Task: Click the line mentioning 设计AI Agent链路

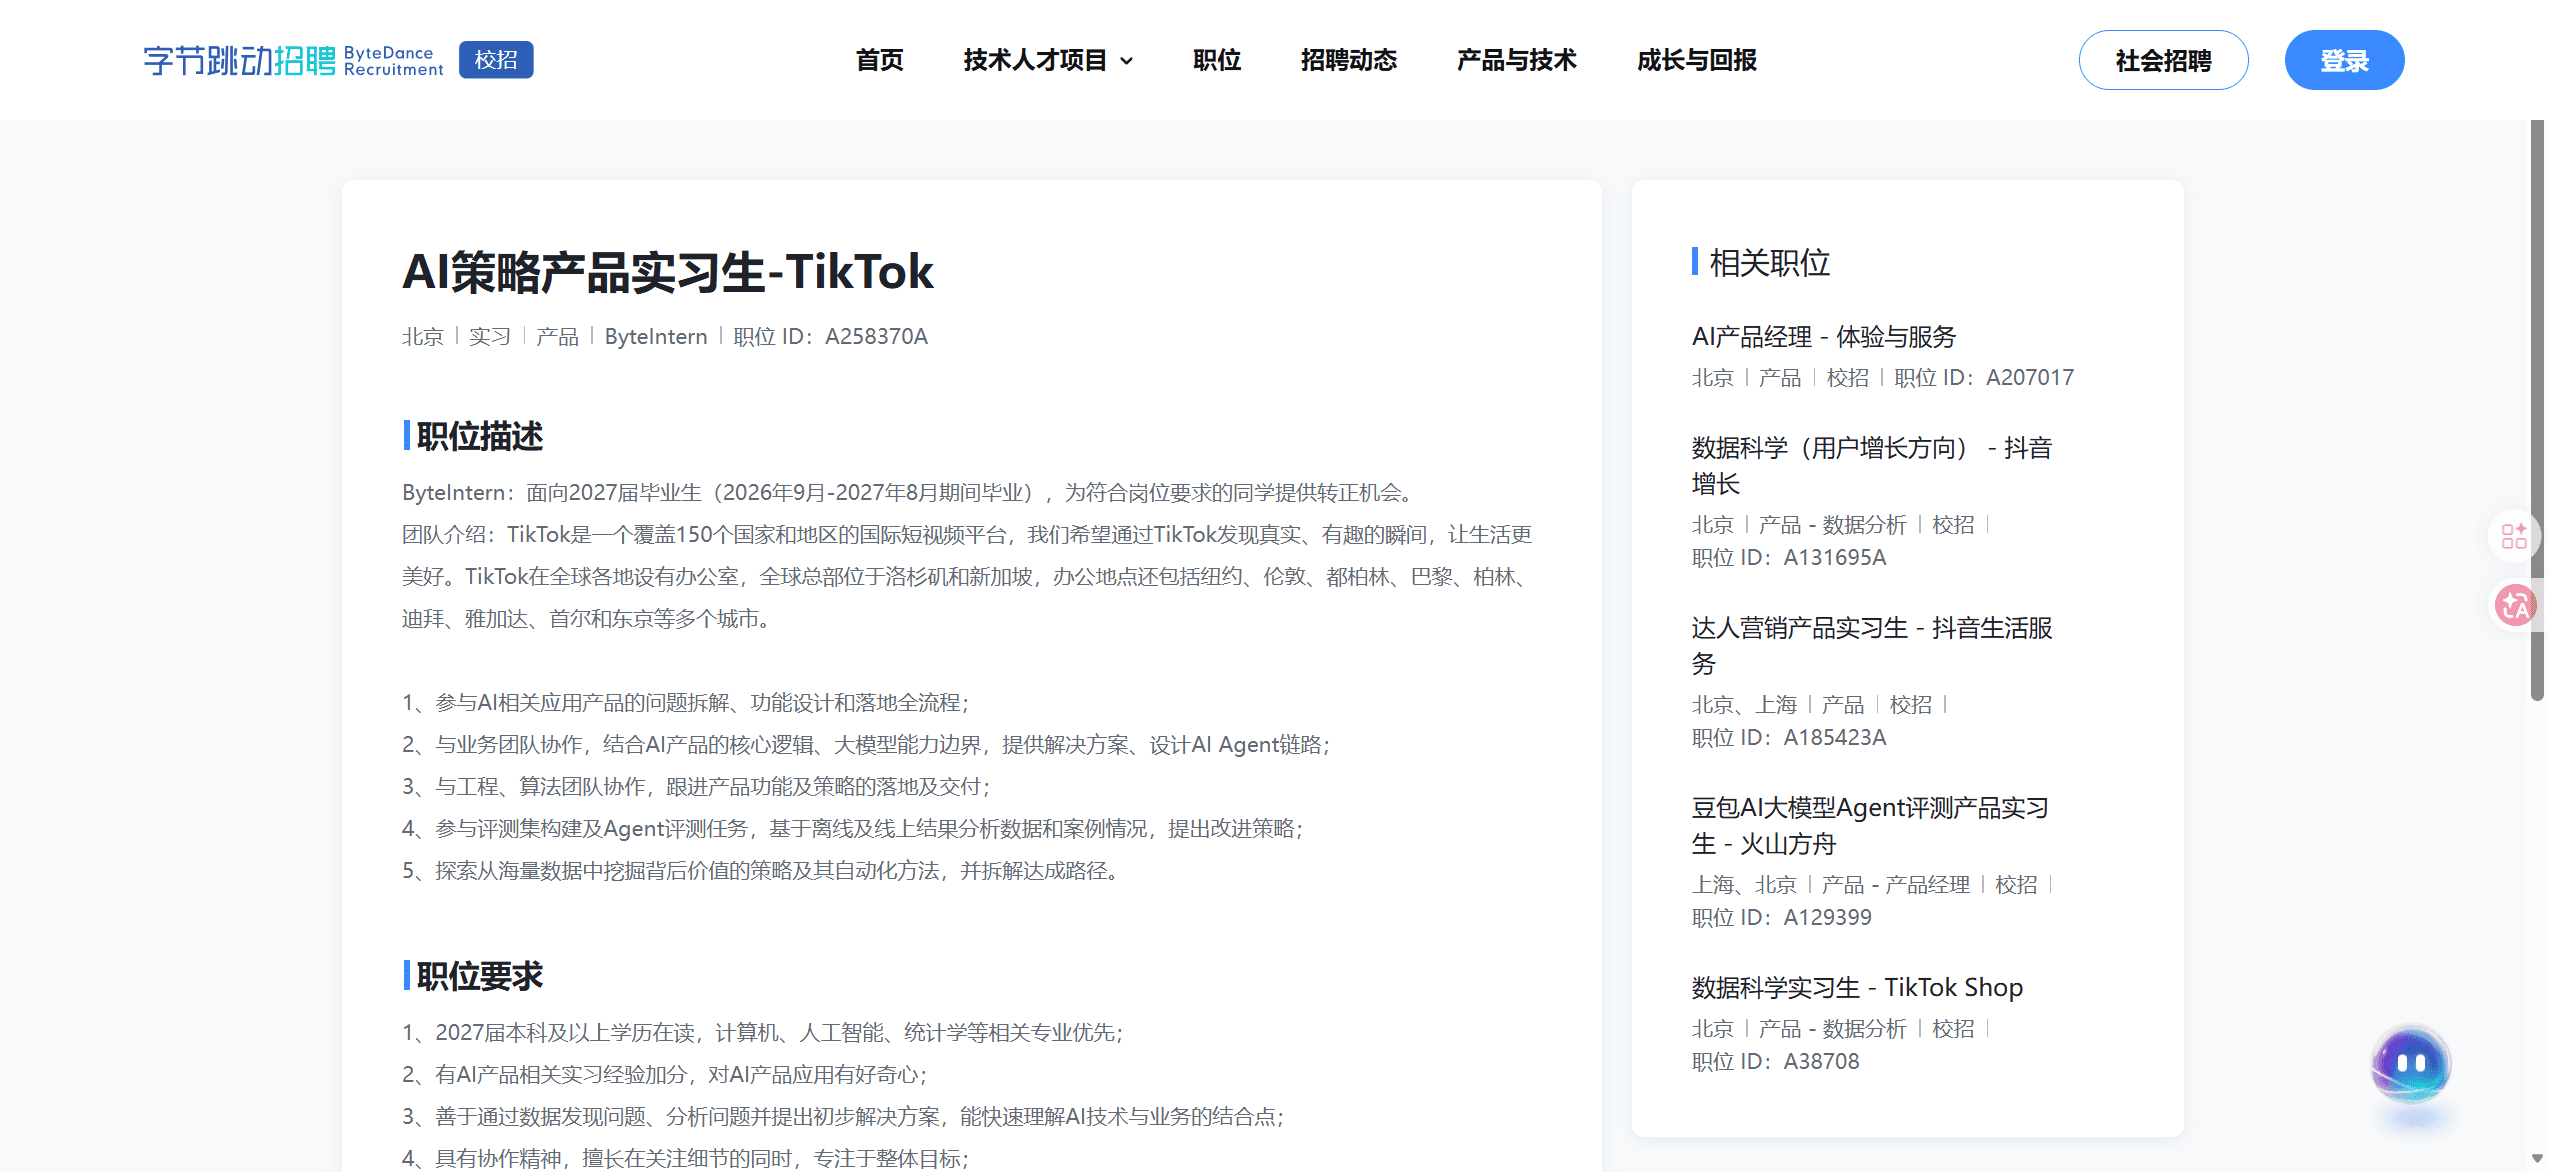Action: 867,745
